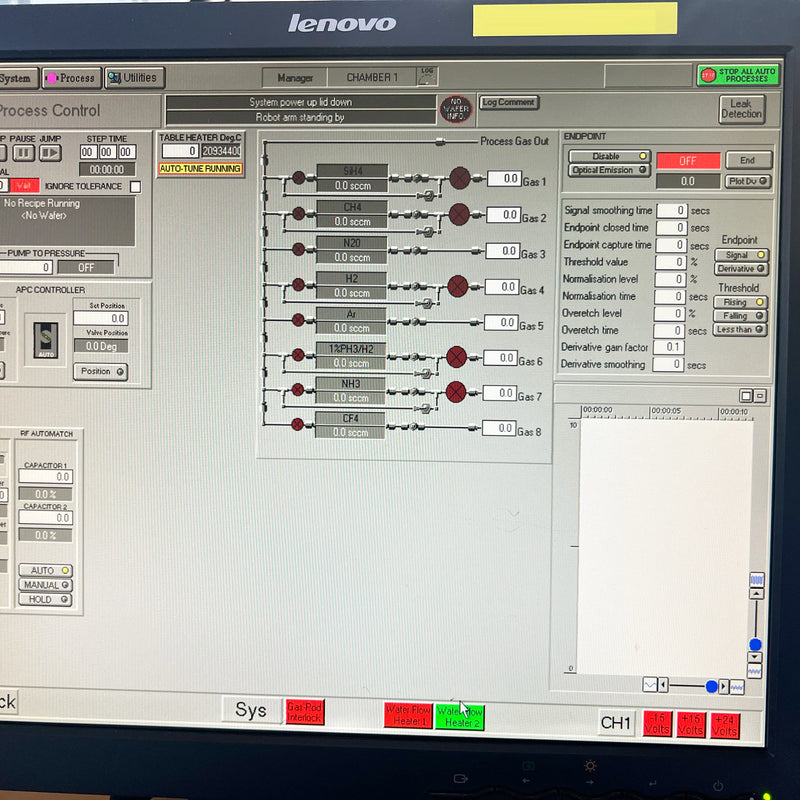Select APC Position mode
The height and width of the screenshot is (800, 800).
point(101,371)
